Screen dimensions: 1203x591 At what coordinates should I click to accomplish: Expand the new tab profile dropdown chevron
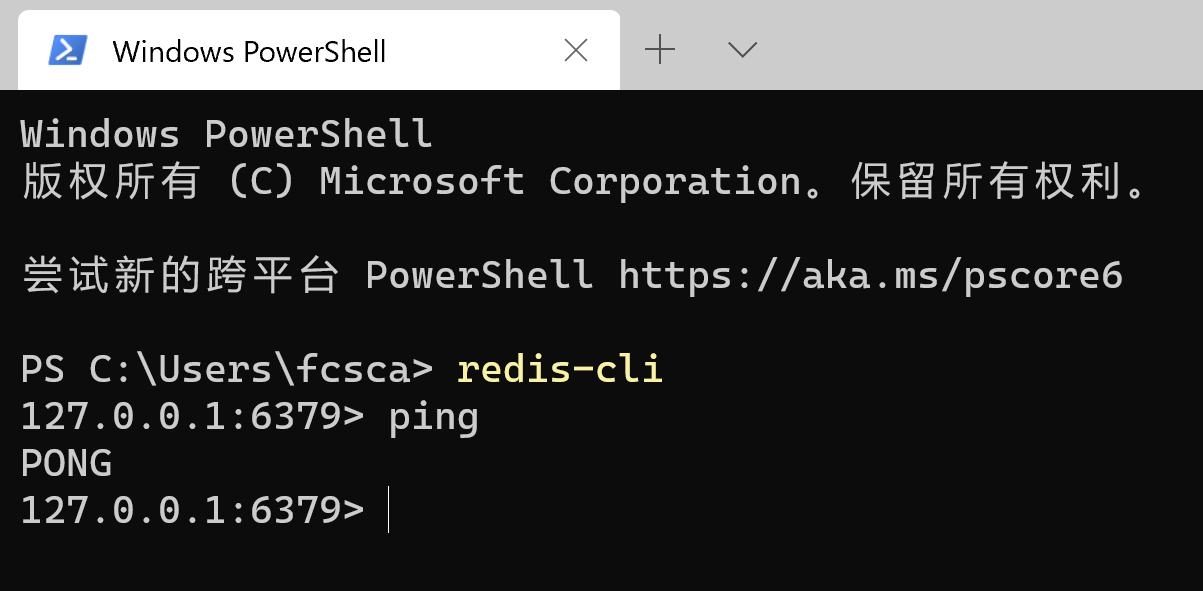click(742, 49)
